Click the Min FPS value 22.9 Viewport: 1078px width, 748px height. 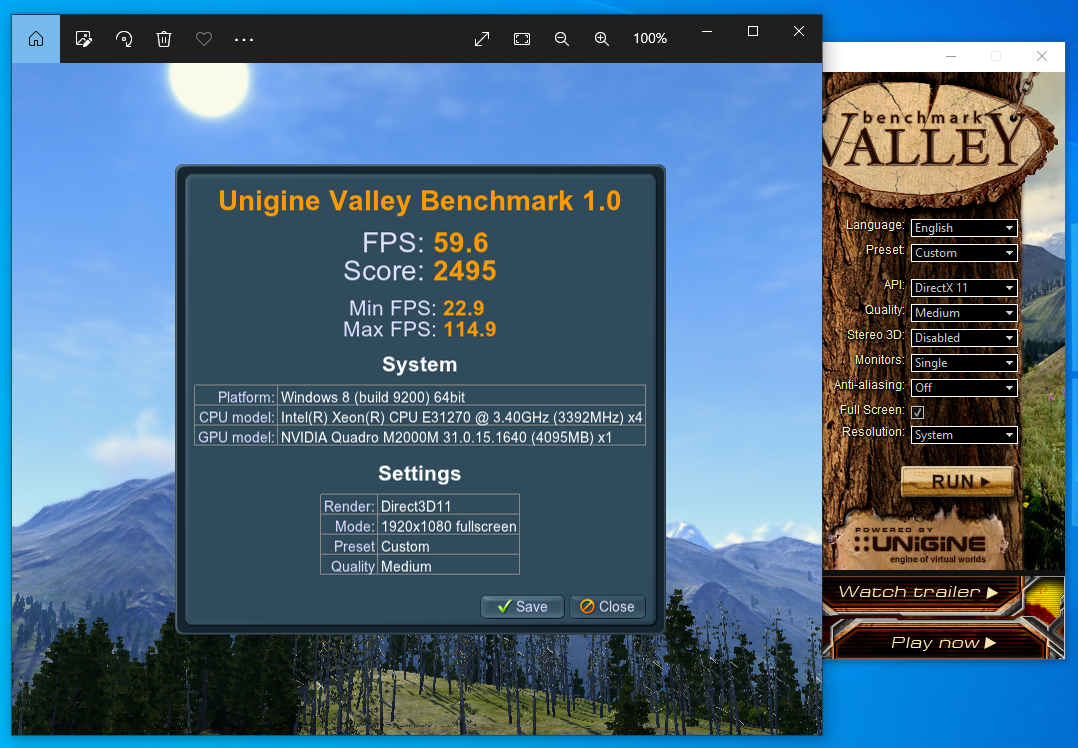463,308
